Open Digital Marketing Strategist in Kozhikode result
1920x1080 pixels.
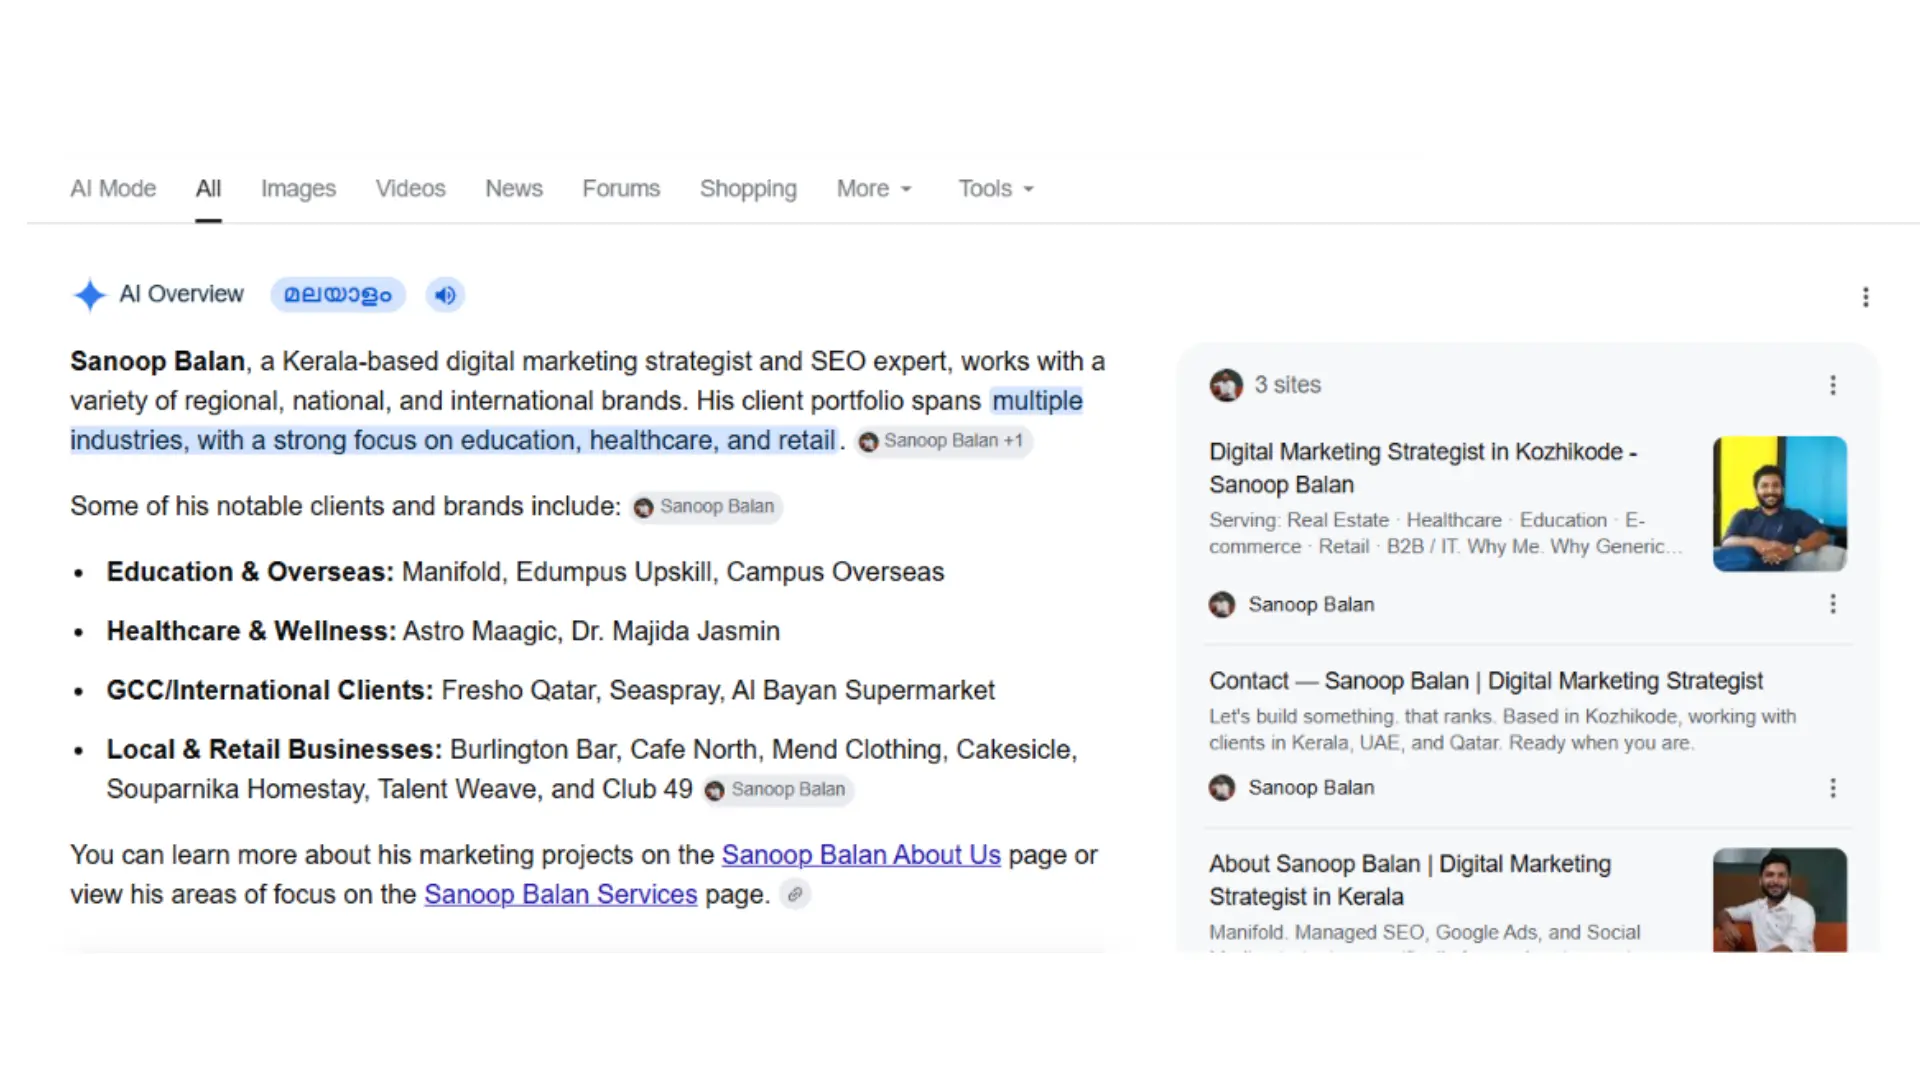pos(1422,468)
